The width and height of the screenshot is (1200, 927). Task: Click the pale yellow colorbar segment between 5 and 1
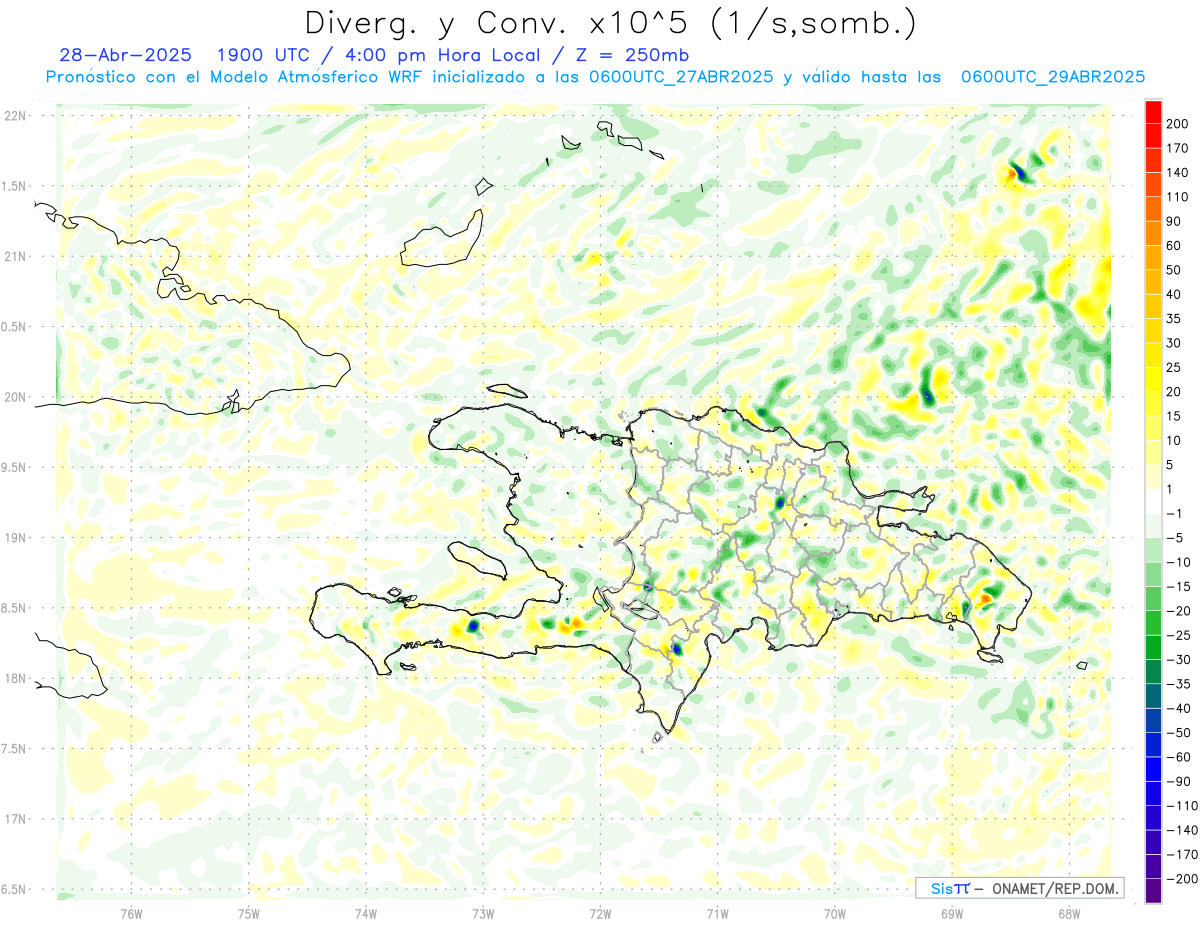pyautogui.click(x=1153, y=477)
